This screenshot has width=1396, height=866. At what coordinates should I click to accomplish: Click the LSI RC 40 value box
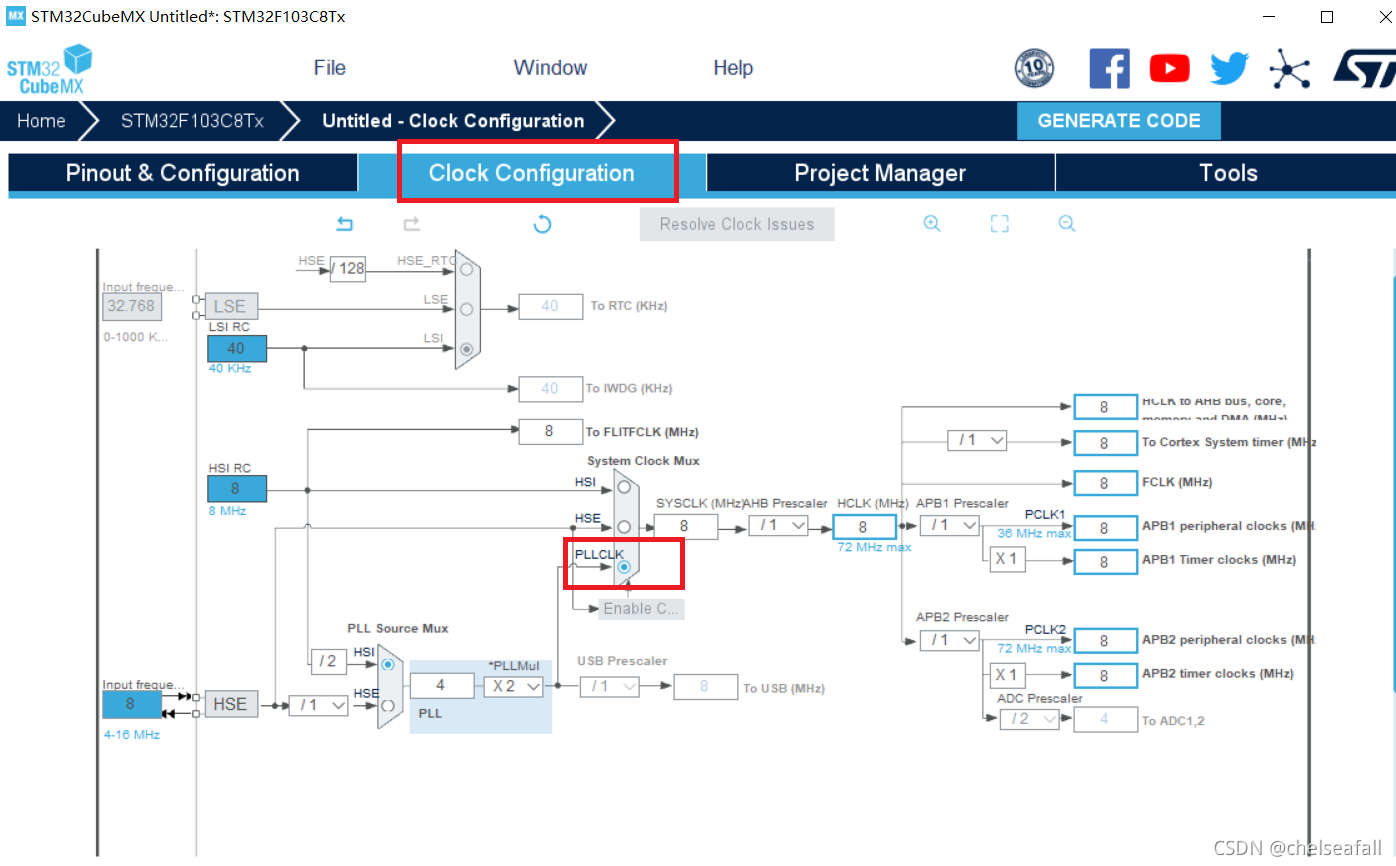(237, 349)
